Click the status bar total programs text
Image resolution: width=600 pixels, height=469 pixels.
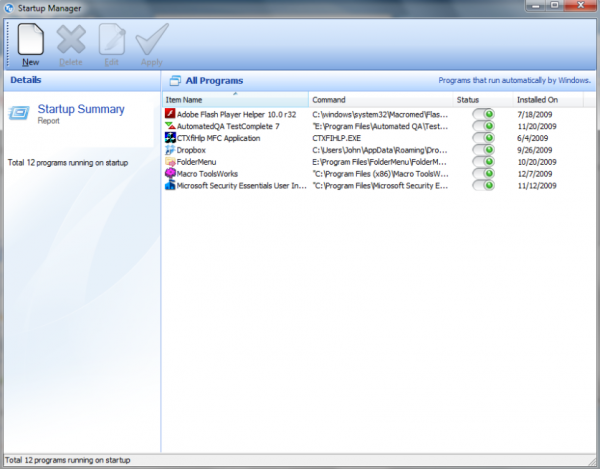67,460
